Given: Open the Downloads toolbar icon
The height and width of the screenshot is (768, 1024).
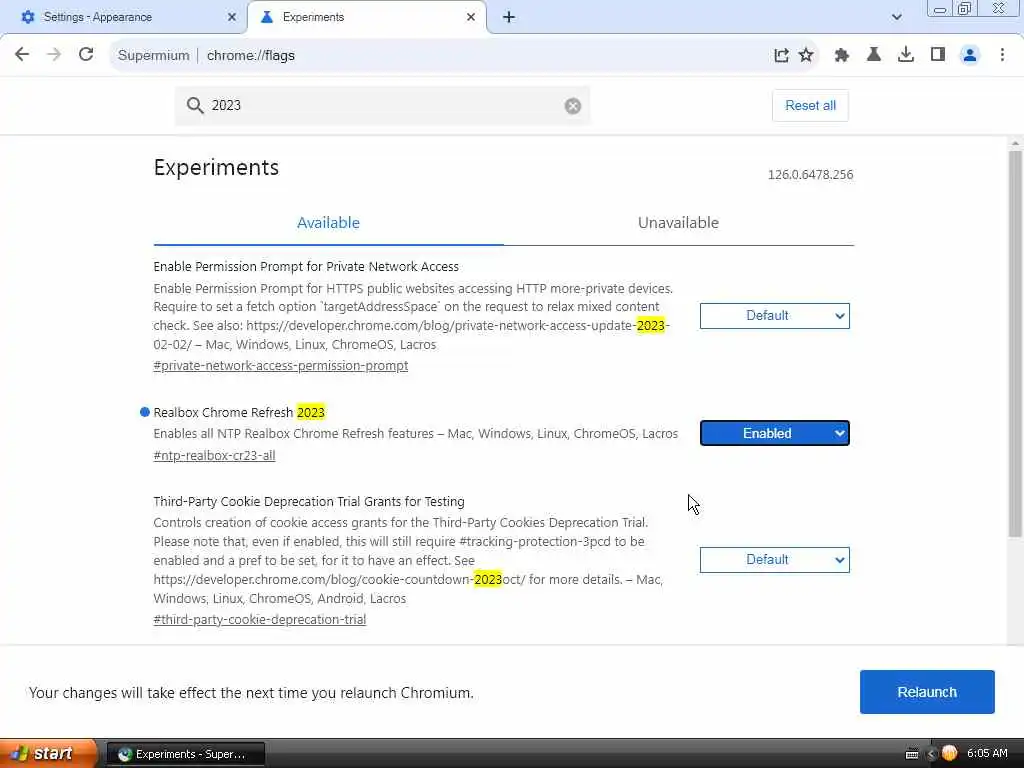Looking at the screenshot, I should (906, 55).
